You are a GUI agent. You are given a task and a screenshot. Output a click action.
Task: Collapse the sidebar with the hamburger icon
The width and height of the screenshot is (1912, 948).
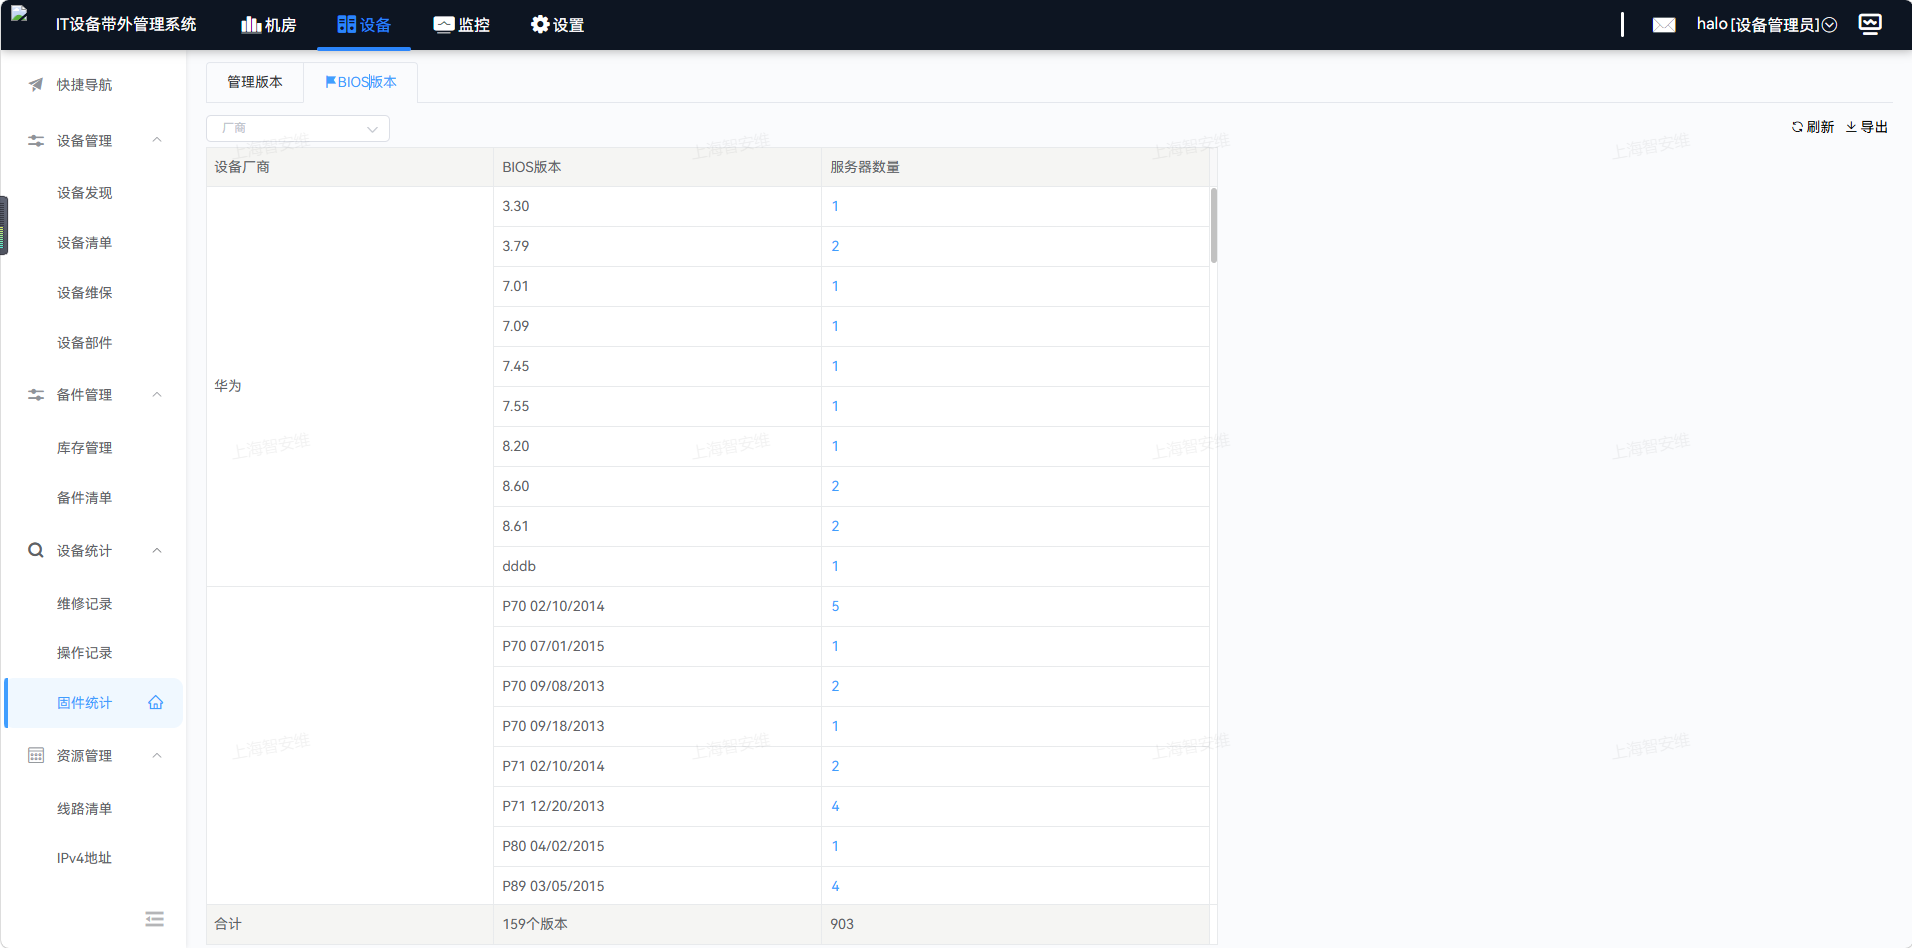pos(154,919)
